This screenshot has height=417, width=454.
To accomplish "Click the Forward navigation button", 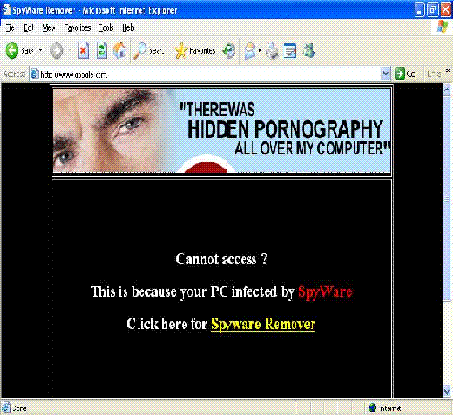I will 57,51.
